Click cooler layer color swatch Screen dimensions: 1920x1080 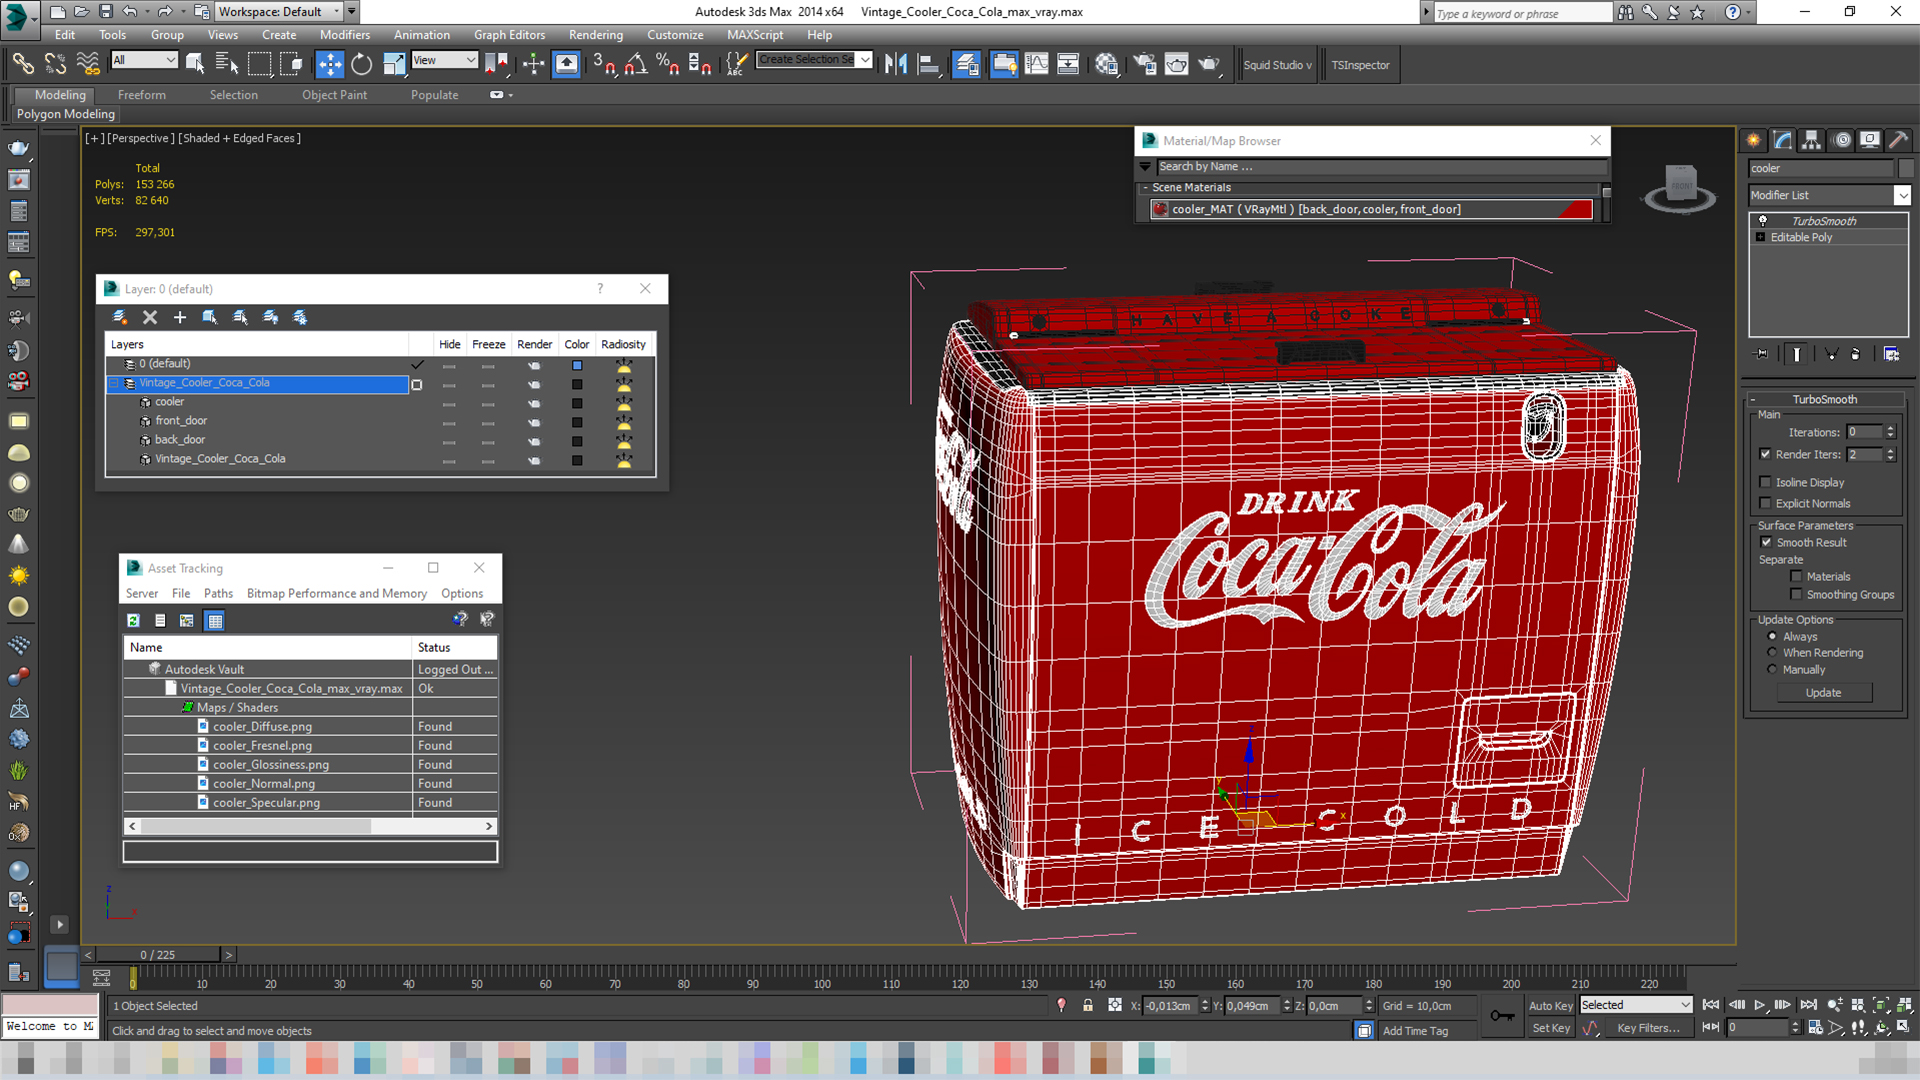577,403
